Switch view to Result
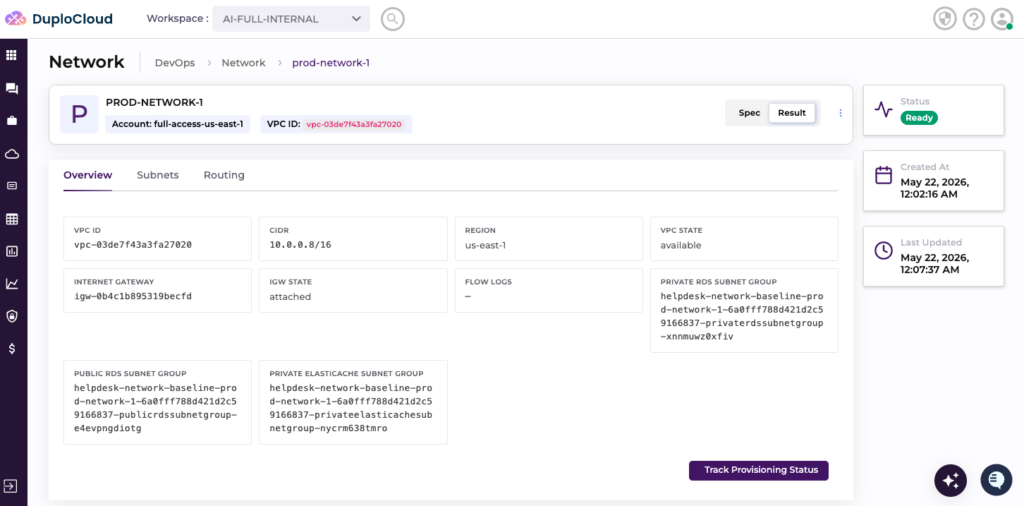Image resolution: width=1024 pixels, height=506 pixels. click(792, 113)
